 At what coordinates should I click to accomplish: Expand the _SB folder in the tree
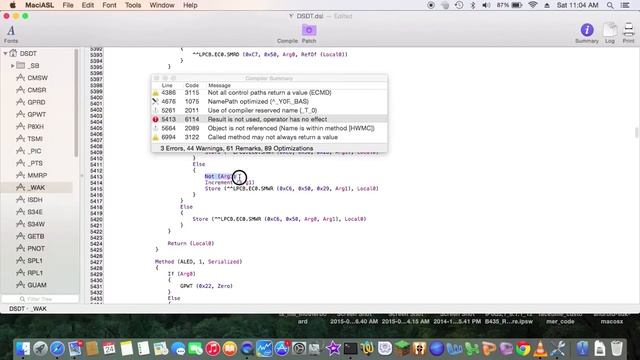[x=13, y=65]
